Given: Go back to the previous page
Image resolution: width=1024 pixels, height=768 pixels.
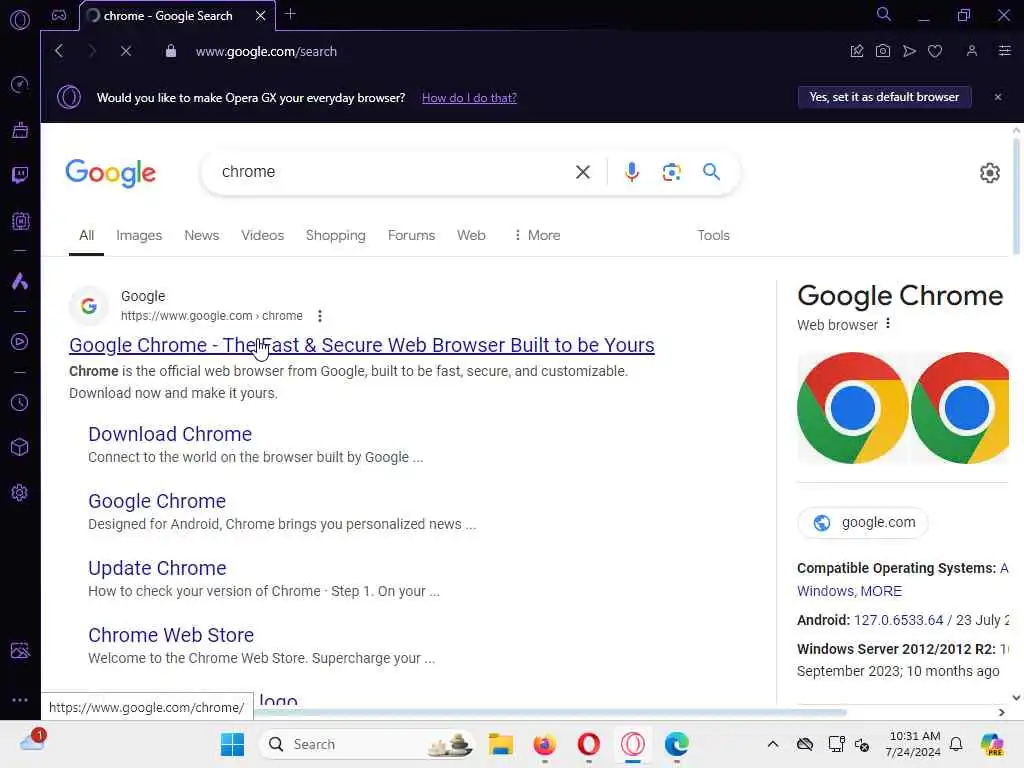Looking at the screenshot, I should pos(59,51).
